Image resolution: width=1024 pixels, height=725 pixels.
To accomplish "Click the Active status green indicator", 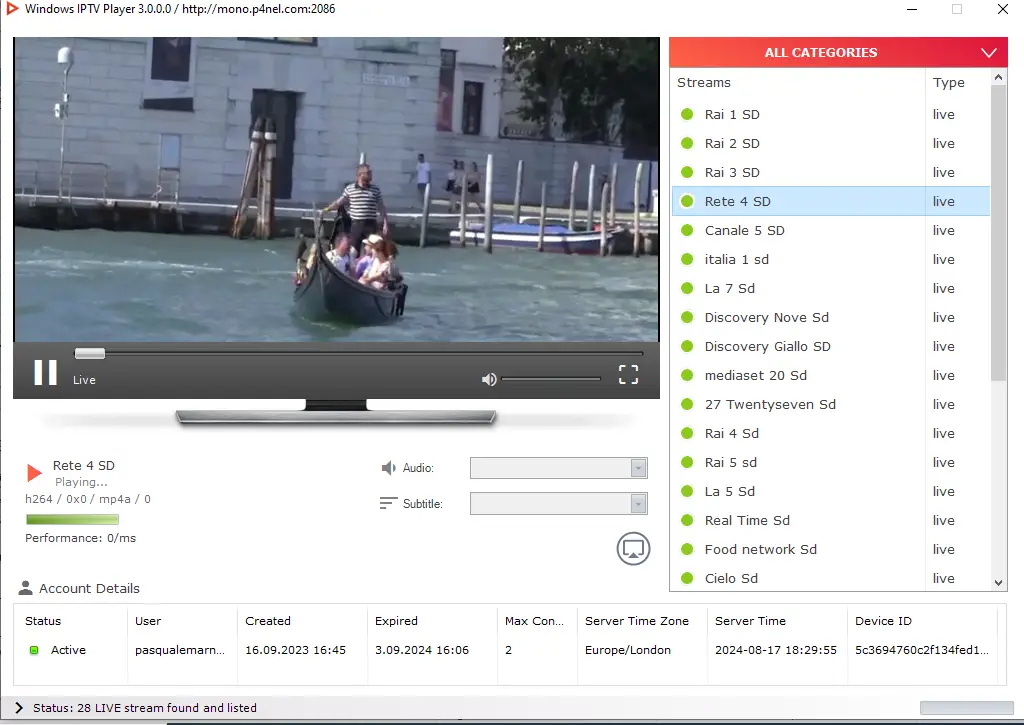I will [34, 650].
